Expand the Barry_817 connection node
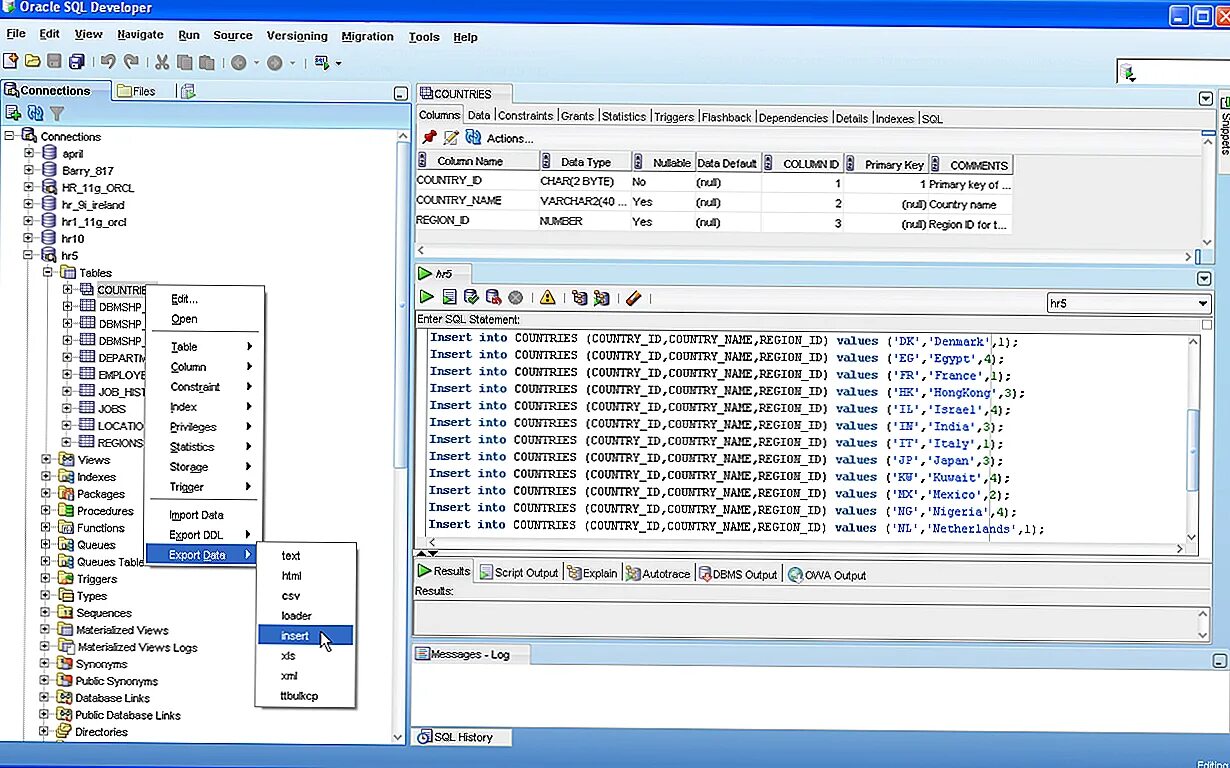The image size is (1230, 768). pos(29,170)
